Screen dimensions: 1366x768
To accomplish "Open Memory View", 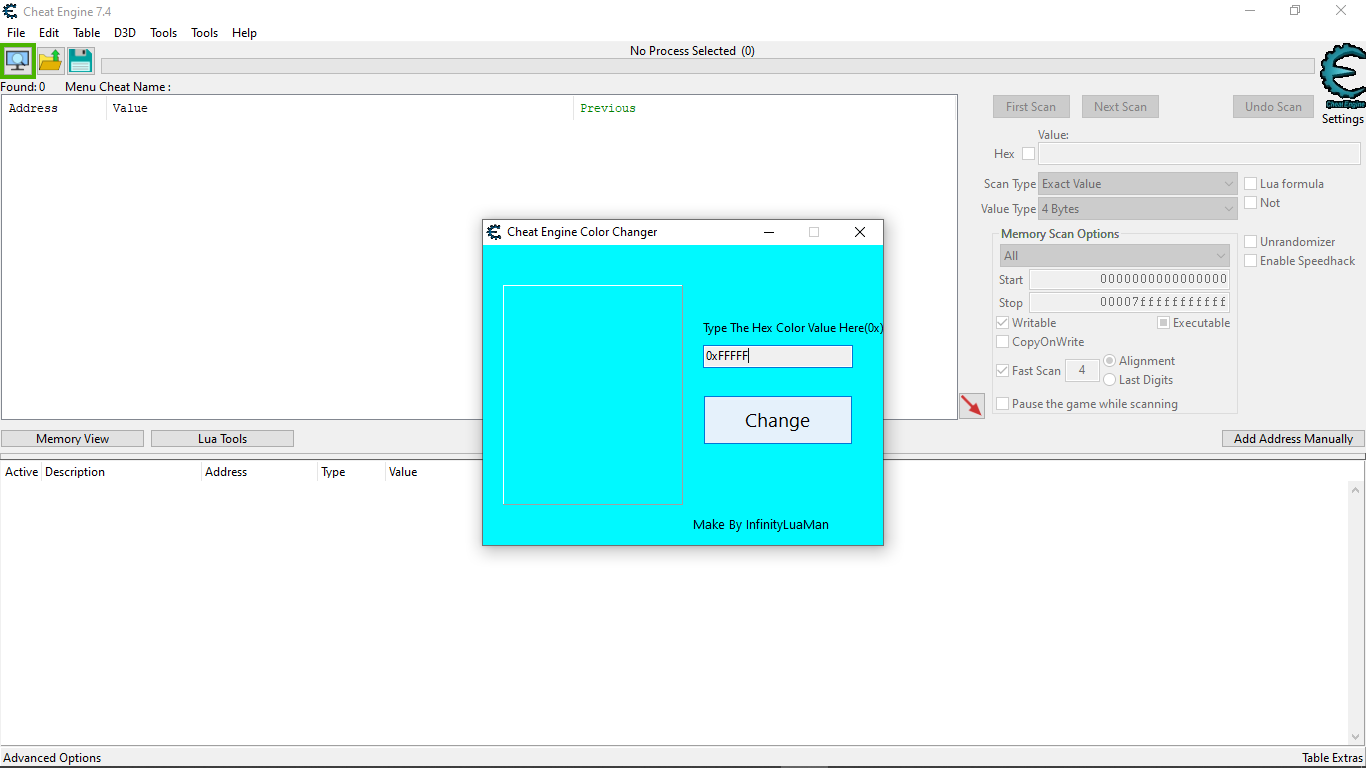I will point(73,439).
